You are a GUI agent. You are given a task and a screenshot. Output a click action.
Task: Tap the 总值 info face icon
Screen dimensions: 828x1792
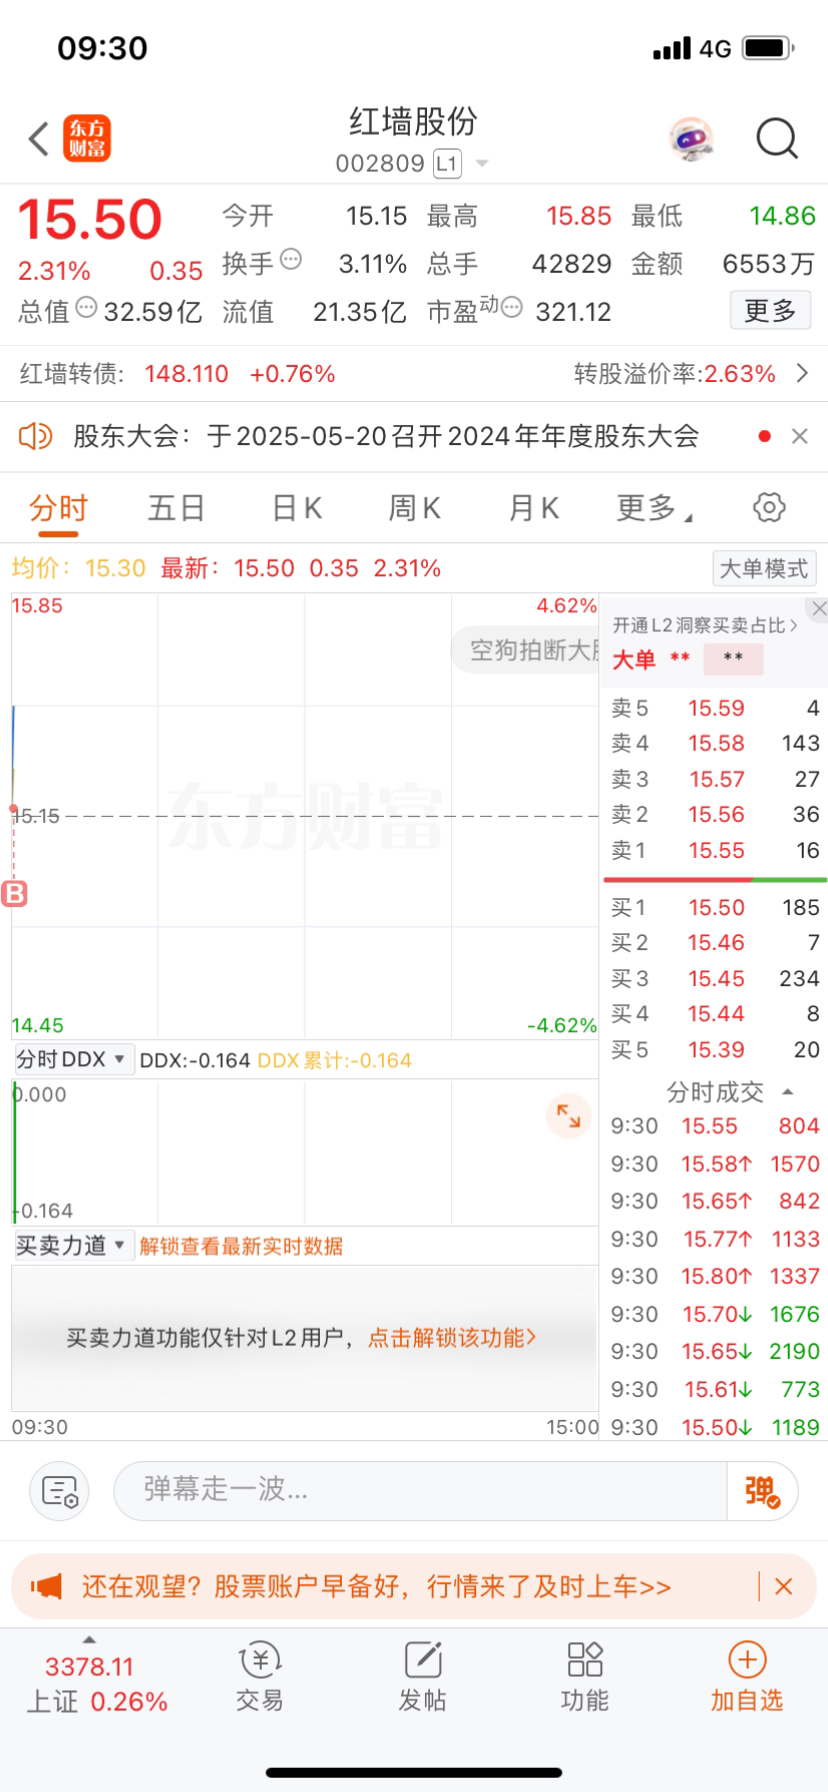(x=86, y=308)
